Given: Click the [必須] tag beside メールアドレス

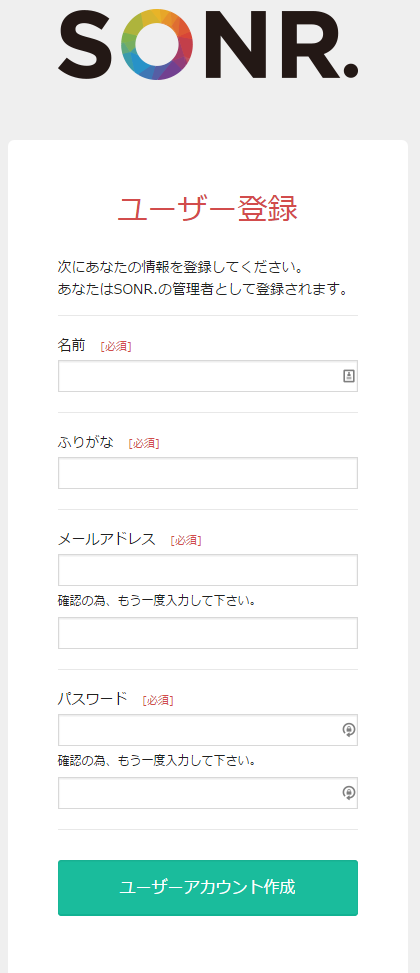Looking at the screenshot, I should point(186,540).
